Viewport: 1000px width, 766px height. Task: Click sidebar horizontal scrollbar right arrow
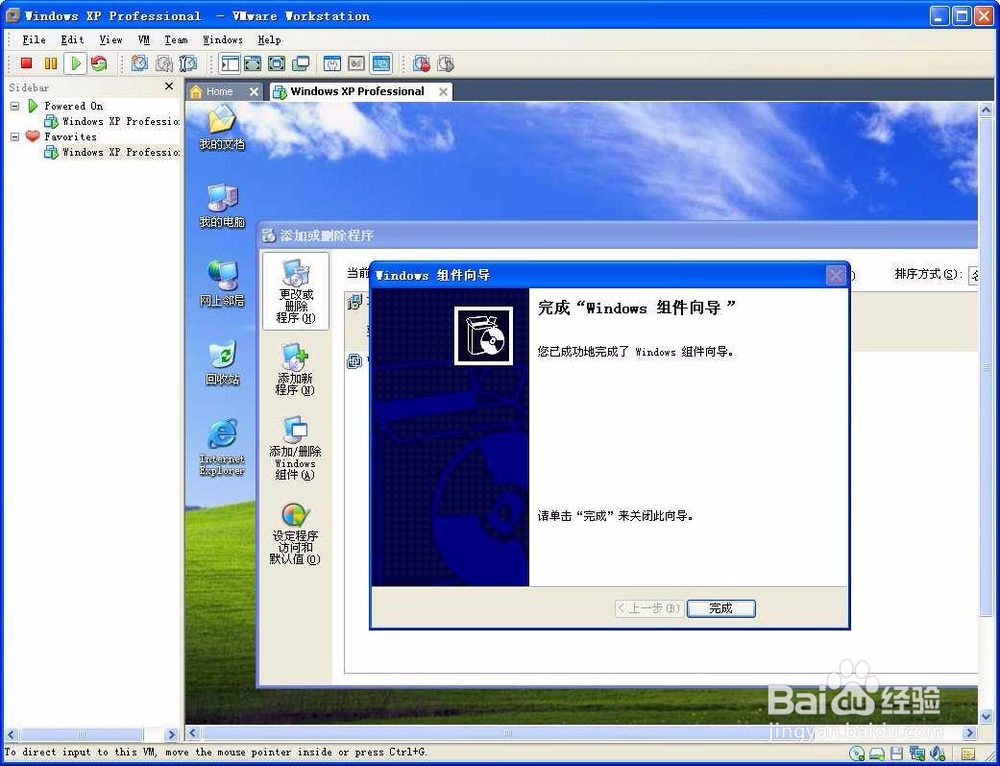171,735
